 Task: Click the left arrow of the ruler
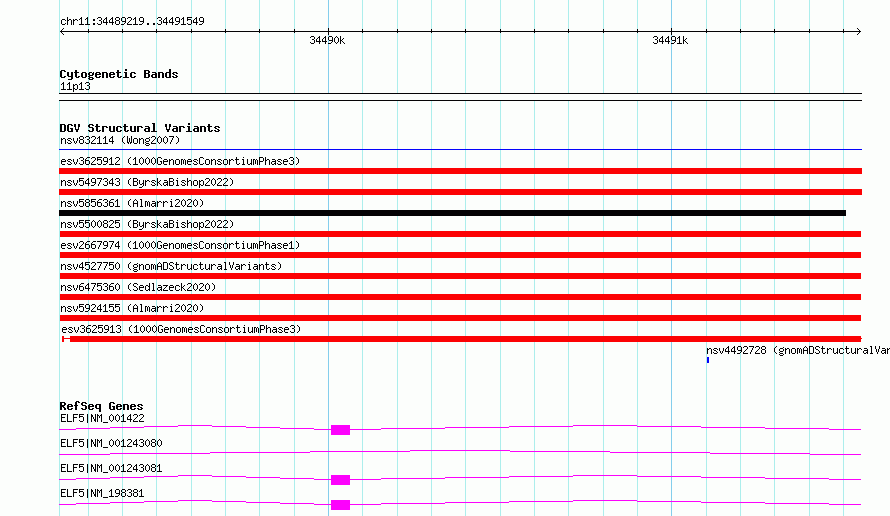(x=62, y=32)
